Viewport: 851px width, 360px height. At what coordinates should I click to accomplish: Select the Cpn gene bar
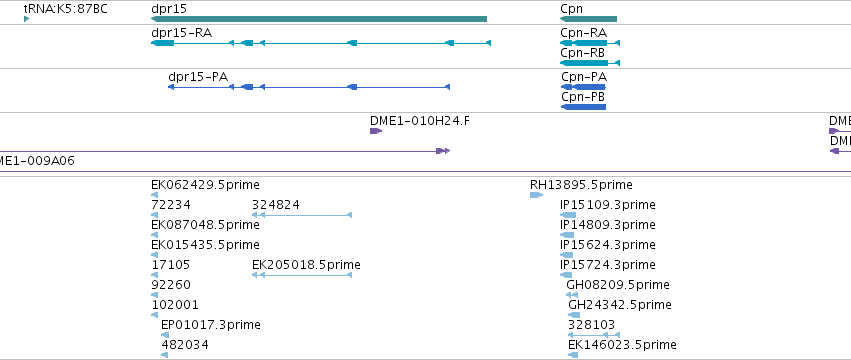click(588, 19)
